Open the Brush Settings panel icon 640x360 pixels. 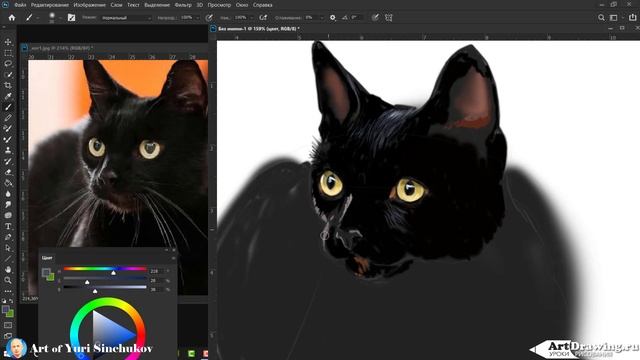point(71,18)
